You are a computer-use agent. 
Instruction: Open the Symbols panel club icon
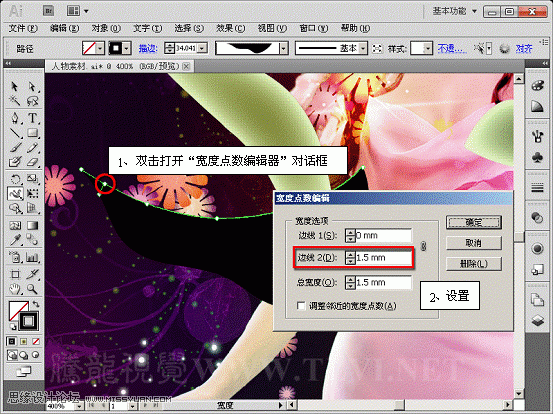tap(537, 157)
